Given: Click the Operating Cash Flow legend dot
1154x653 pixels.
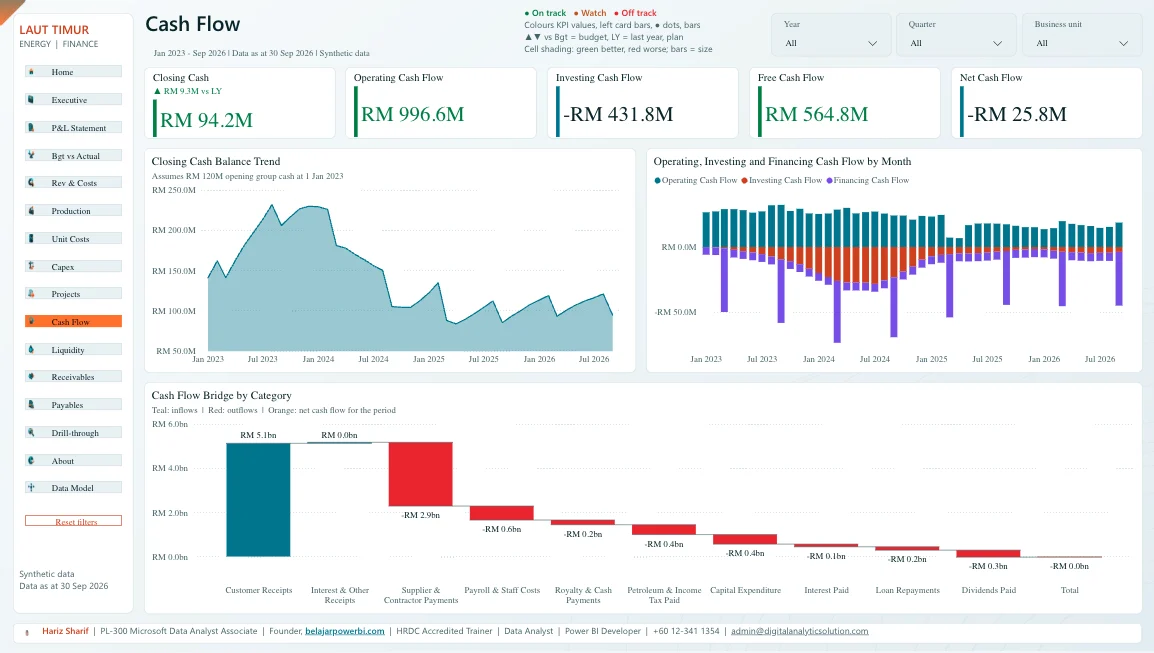Looking at the screenshot, I should pos(657,180).
